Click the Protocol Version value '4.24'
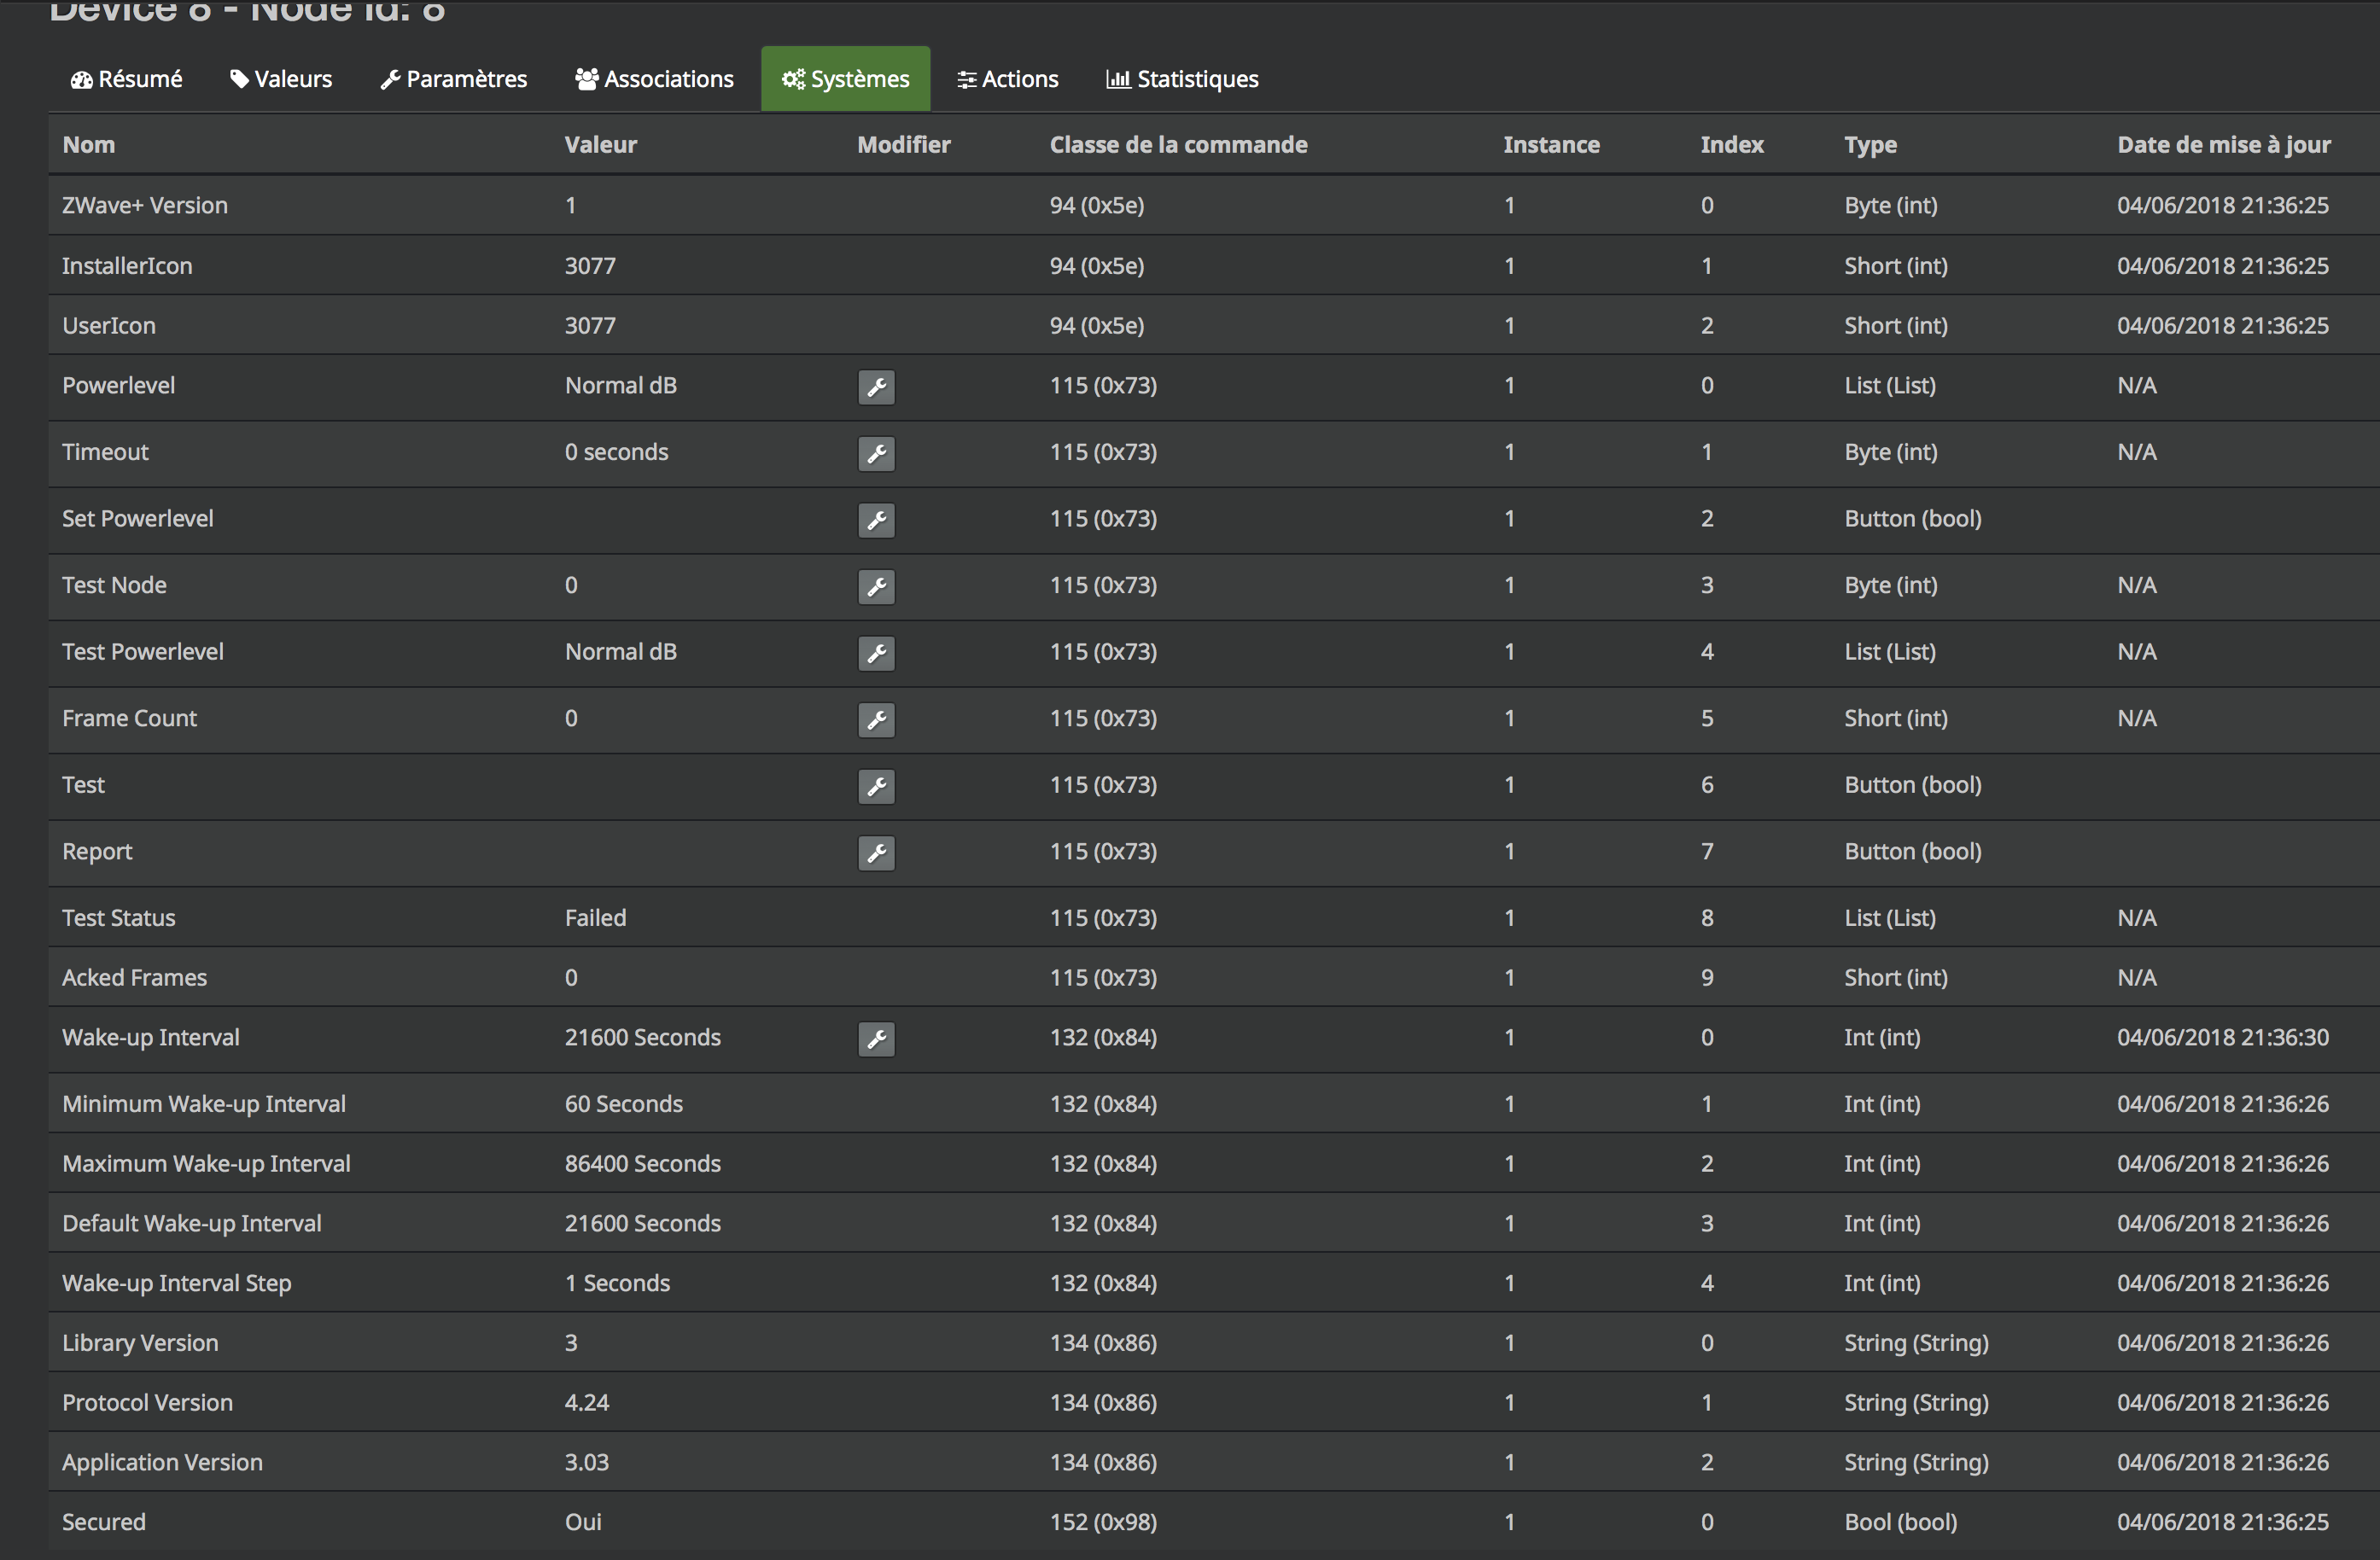 [x=587, y=1403]
